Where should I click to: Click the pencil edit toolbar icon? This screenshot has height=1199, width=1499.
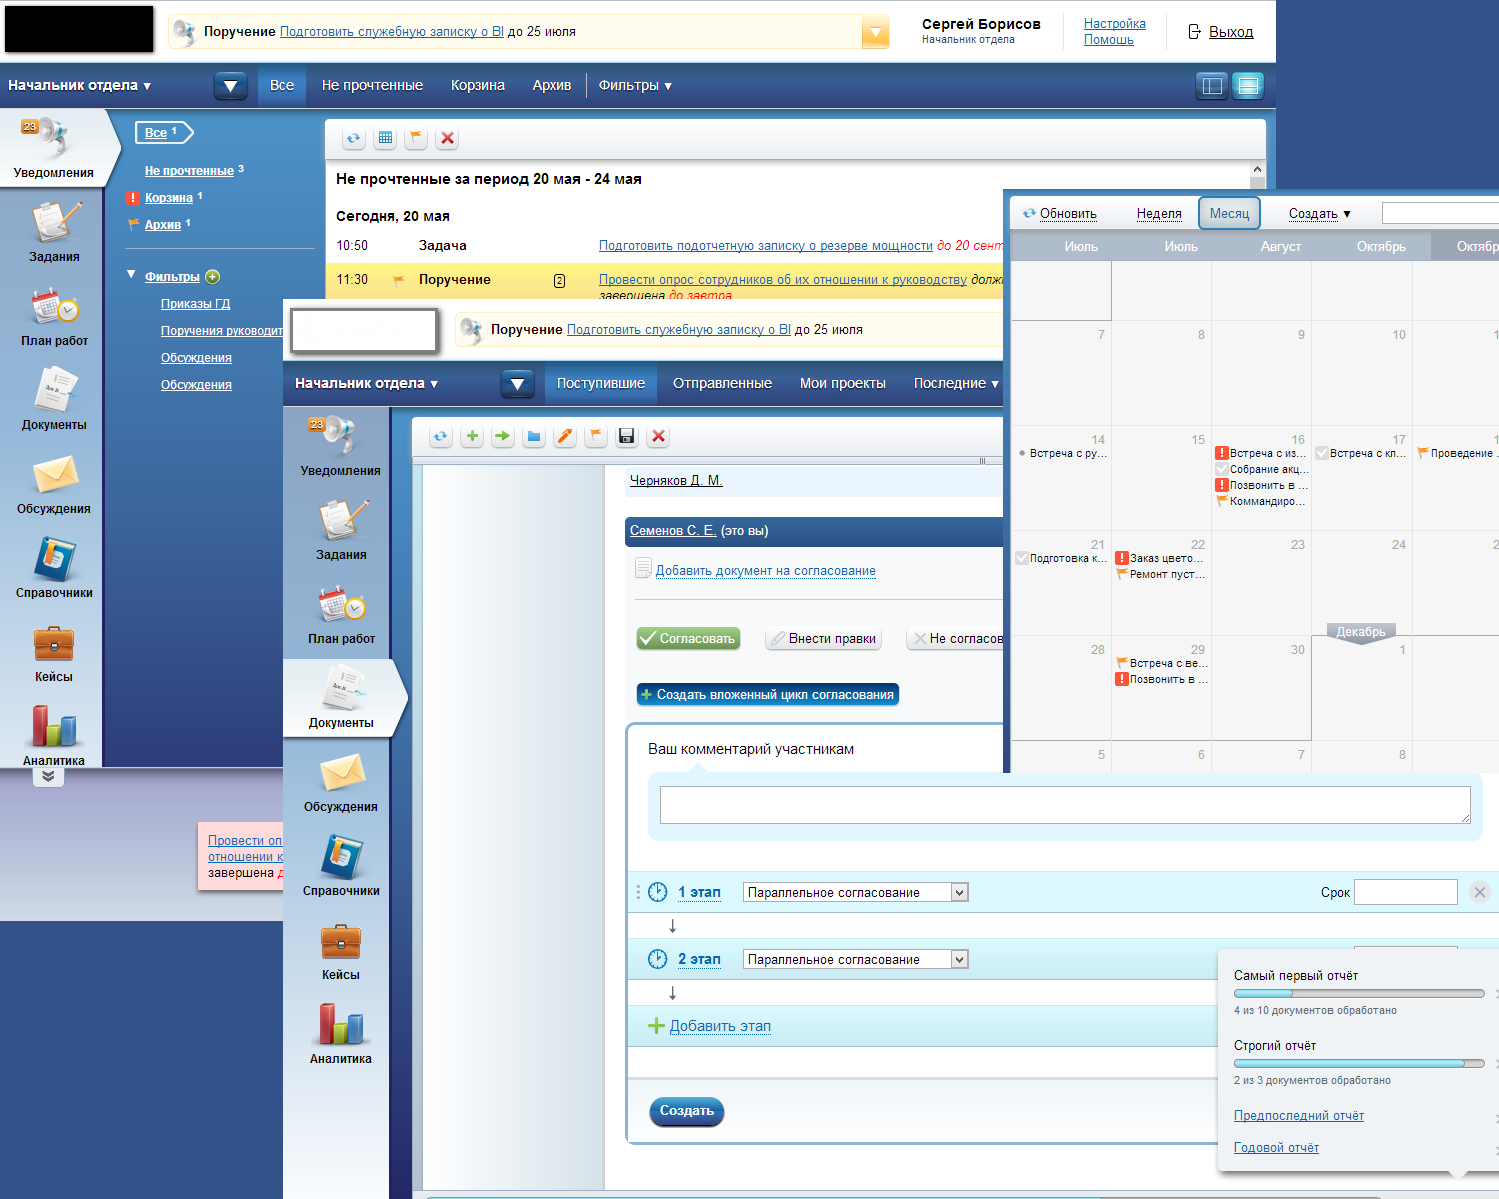point(565,436)
